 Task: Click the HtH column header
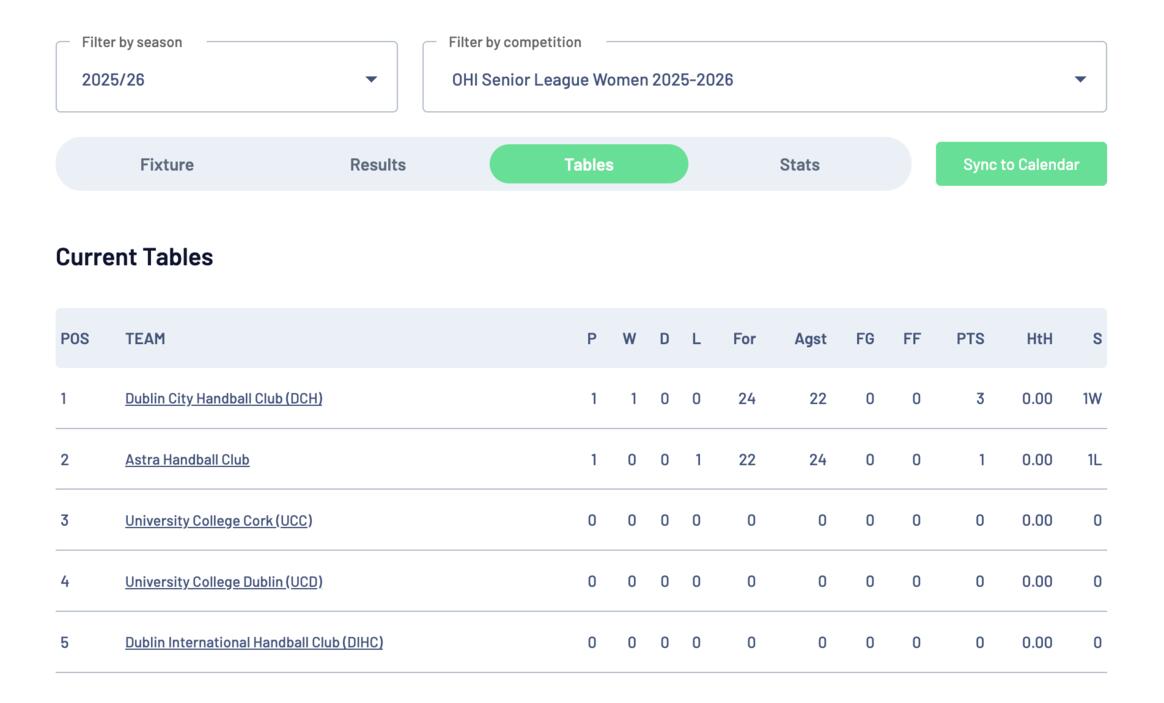1039,339
